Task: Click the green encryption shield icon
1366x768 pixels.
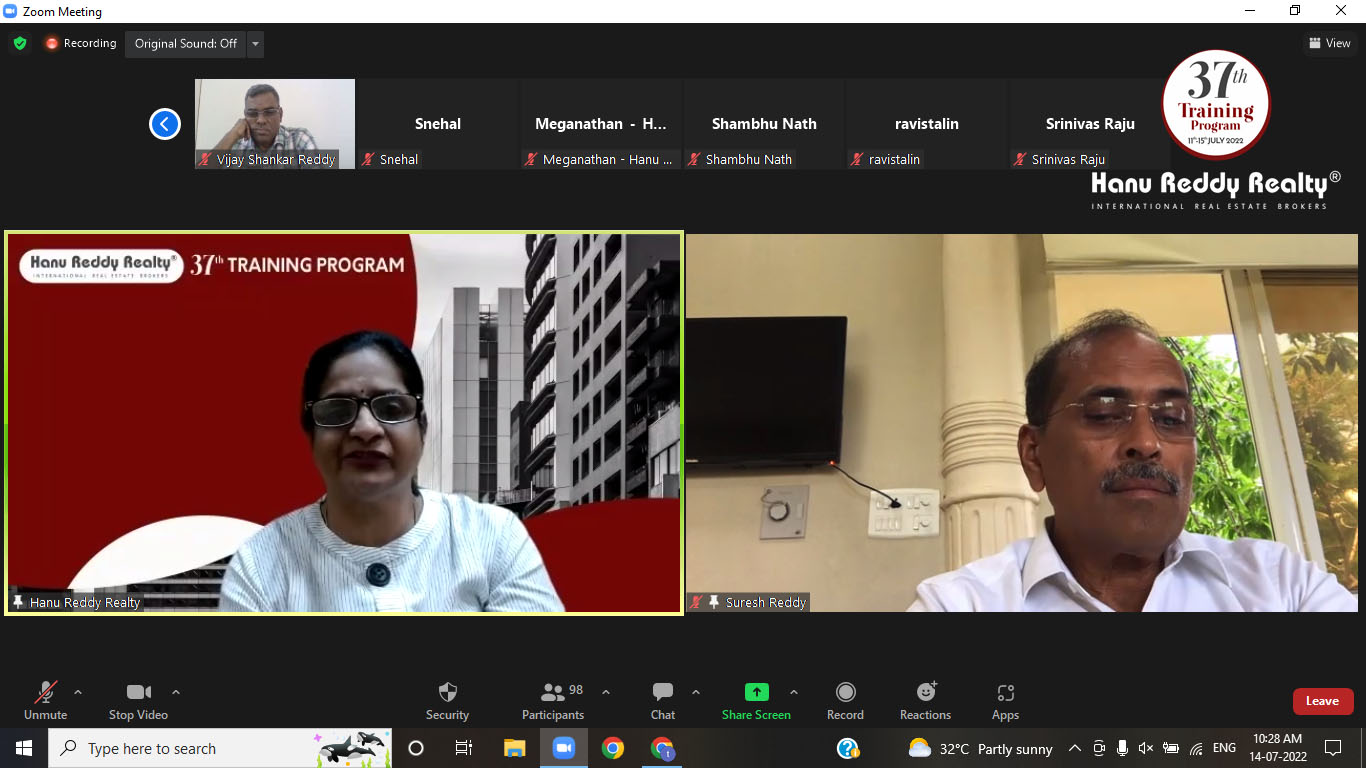Action: tap(19, 43)
